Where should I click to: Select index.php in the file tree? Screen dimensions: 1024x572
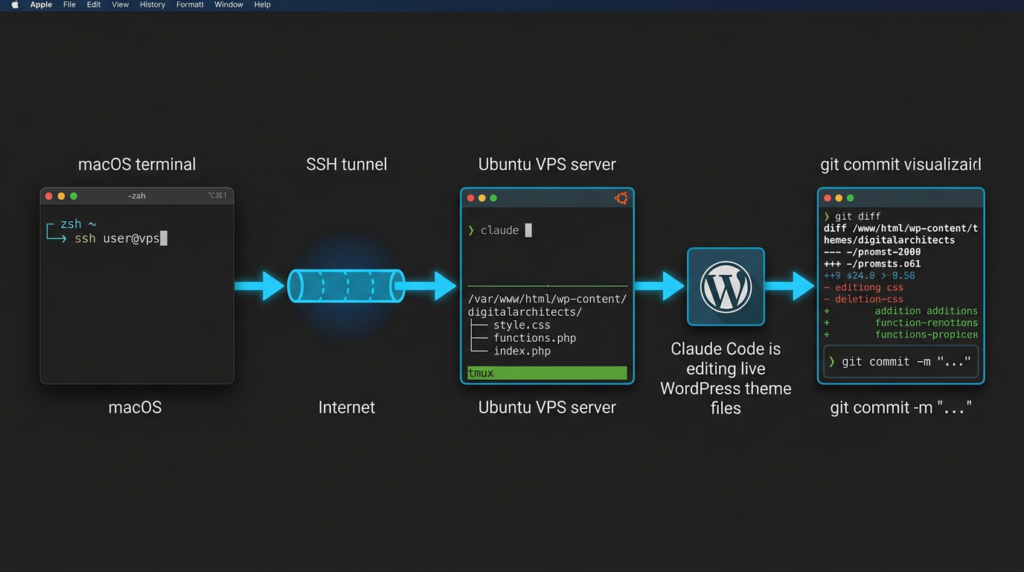tap(521, 351)
